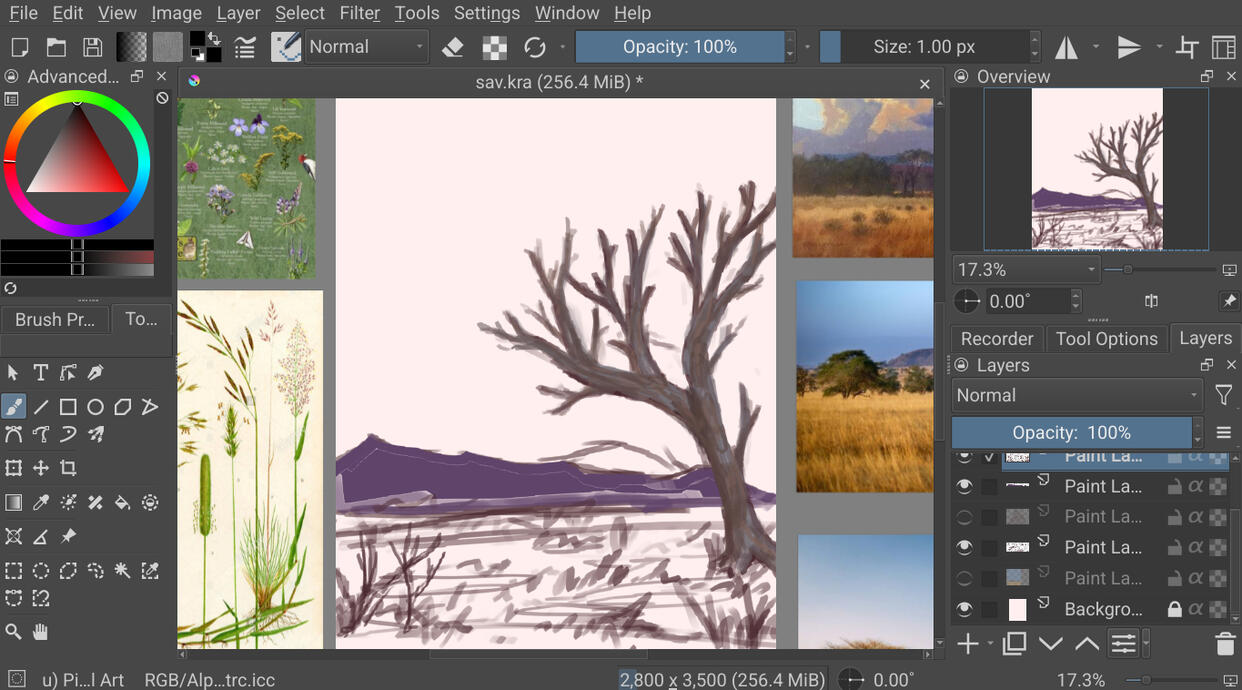Open the Filter menu

click(x=359, y=13)
